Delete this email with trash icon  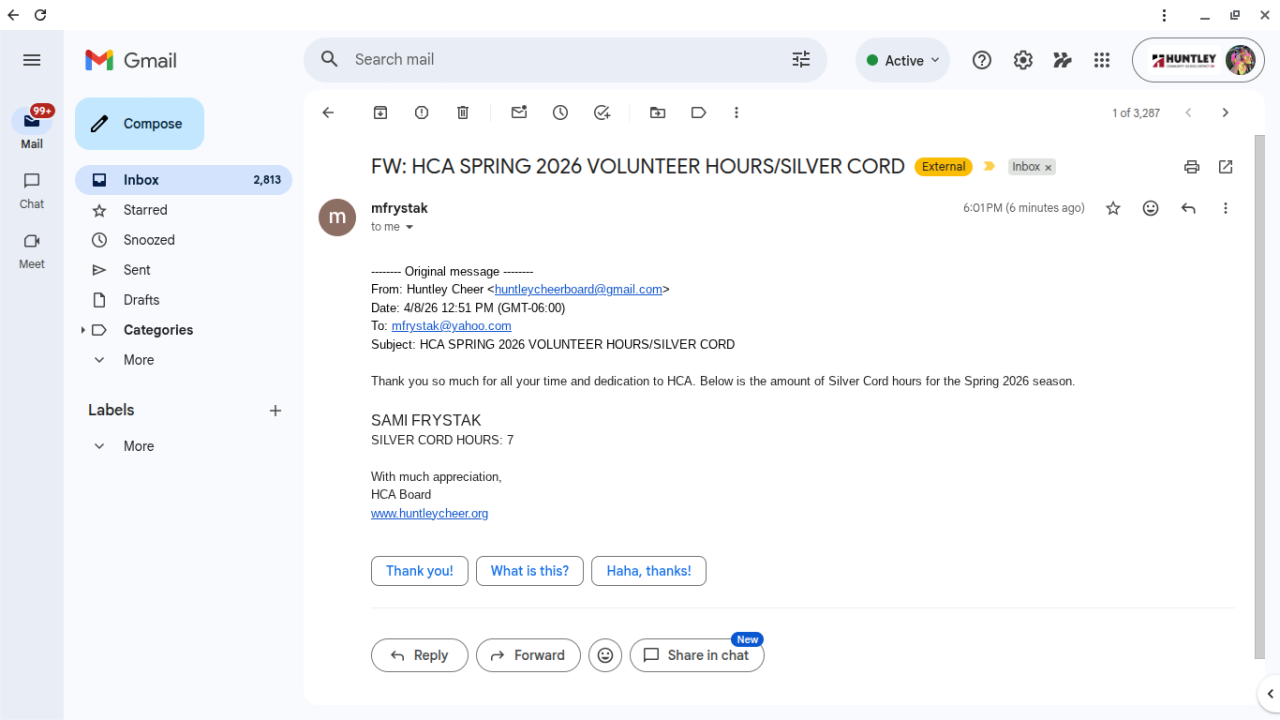(463, 113)
